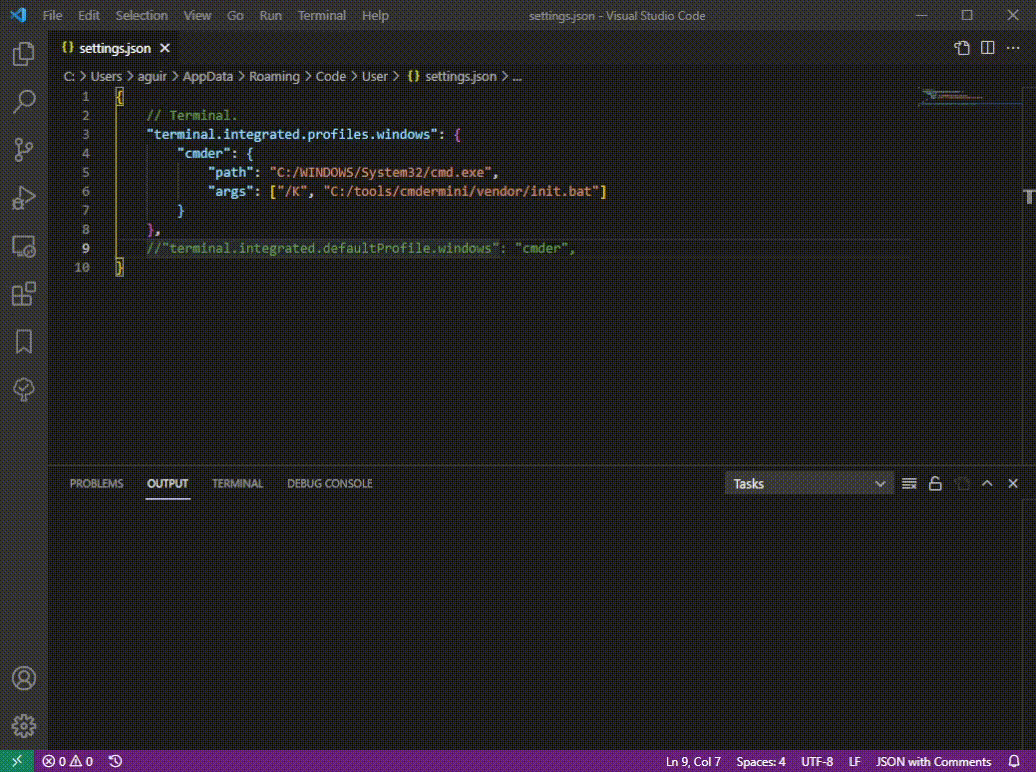The image size is (1036, 772).
Task: Open the Run and Debug view
Action: click(x=24, y=198)
